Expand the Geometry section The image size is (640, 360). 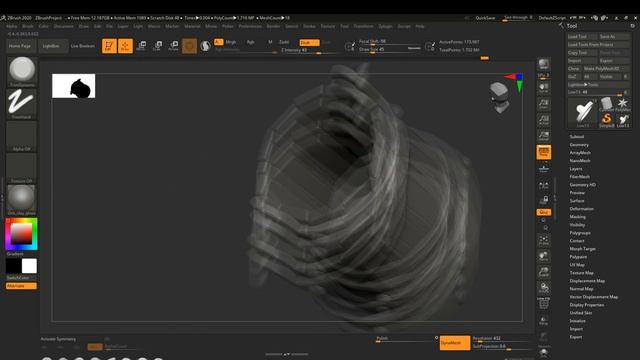click(x=579, y=145)
